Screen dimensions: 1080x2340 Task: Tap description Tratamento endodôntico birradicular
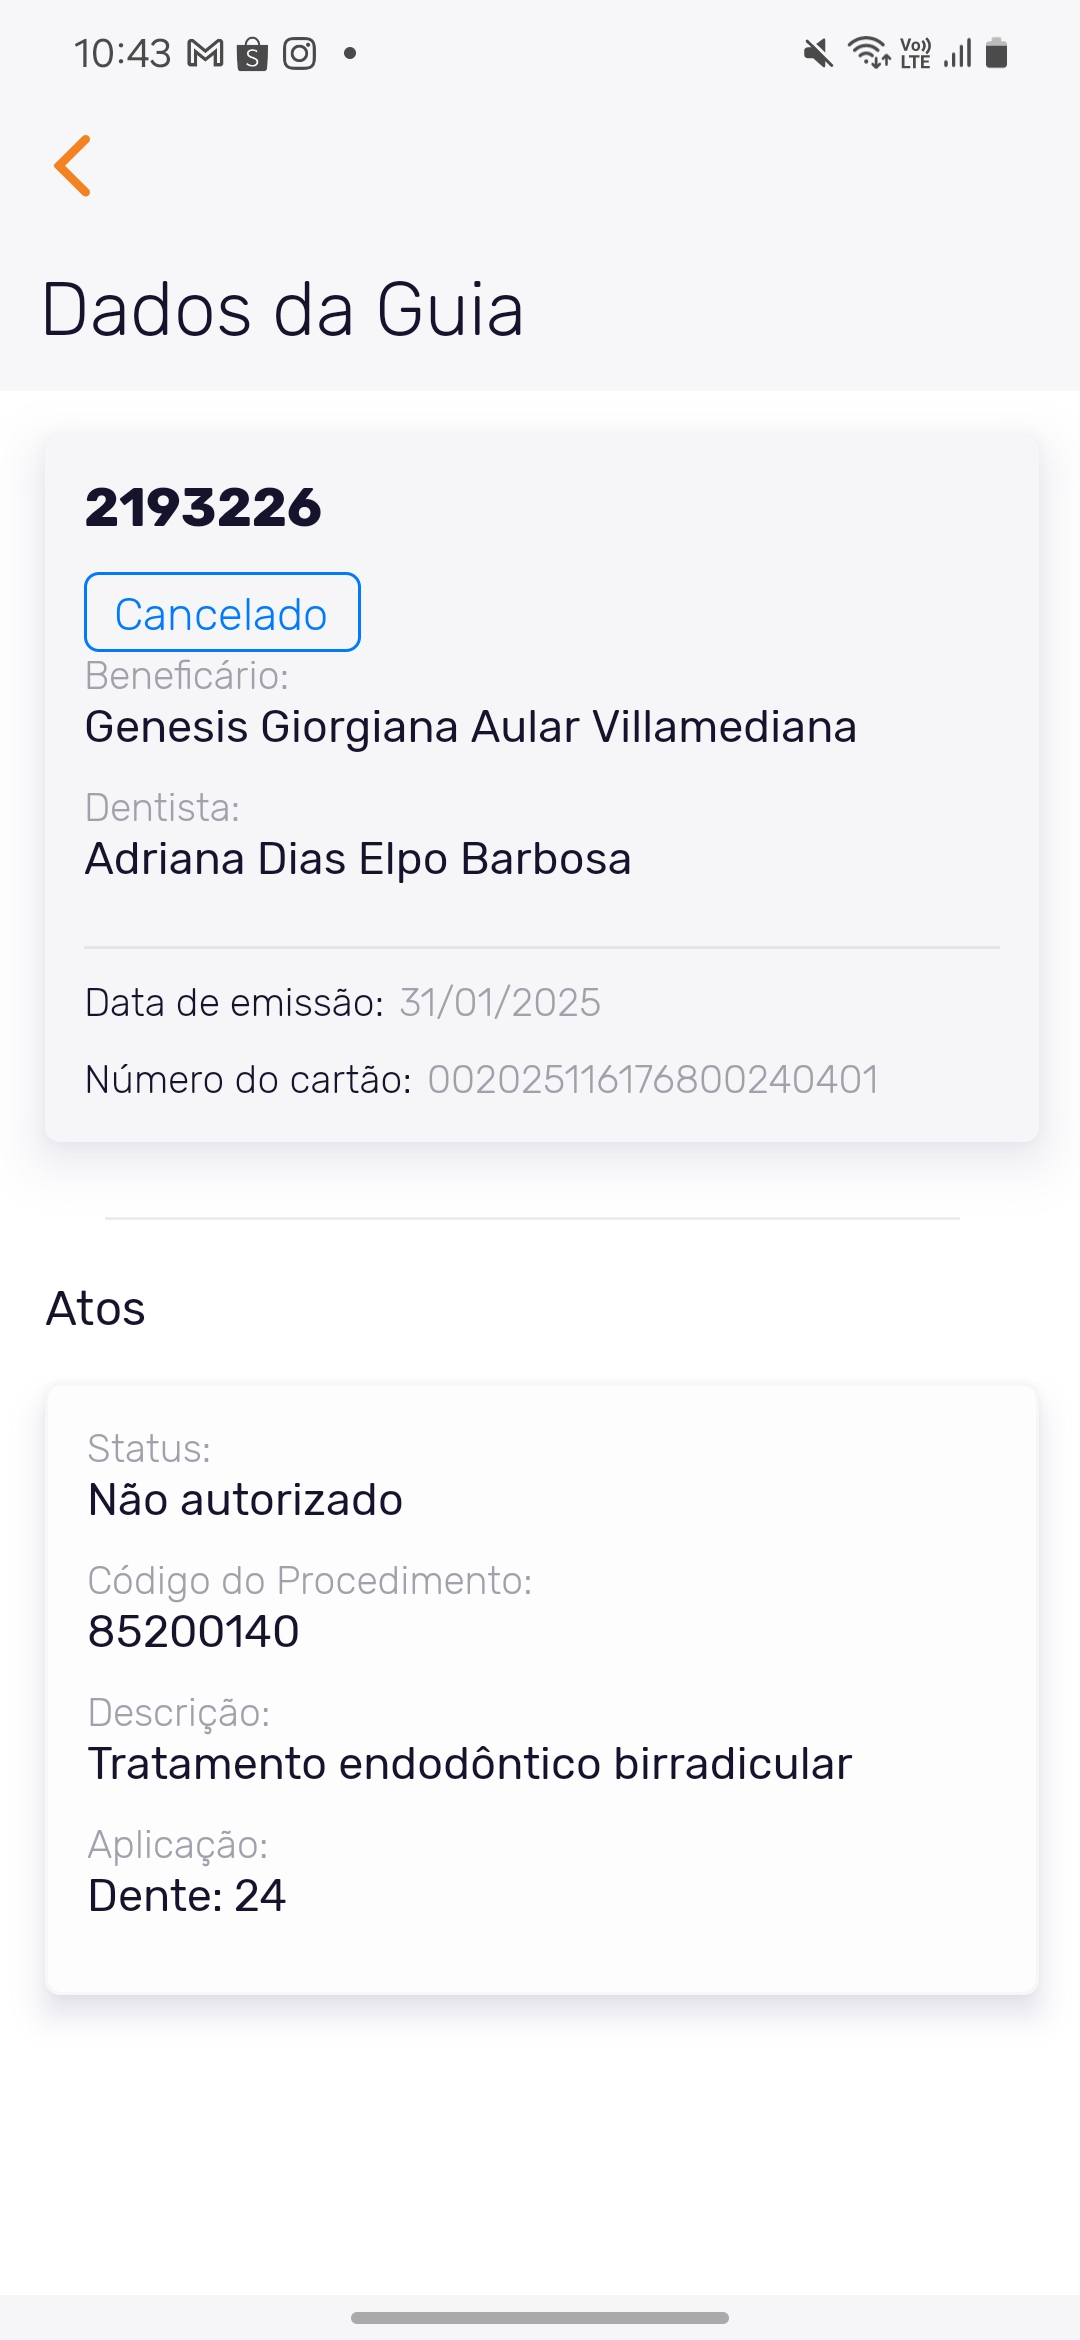pos(470,1764)
